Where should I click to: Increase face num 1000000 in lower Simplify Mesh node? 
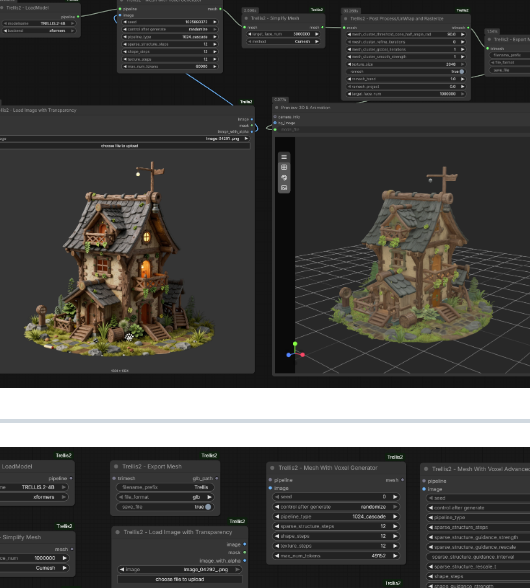tap(65, 558)
